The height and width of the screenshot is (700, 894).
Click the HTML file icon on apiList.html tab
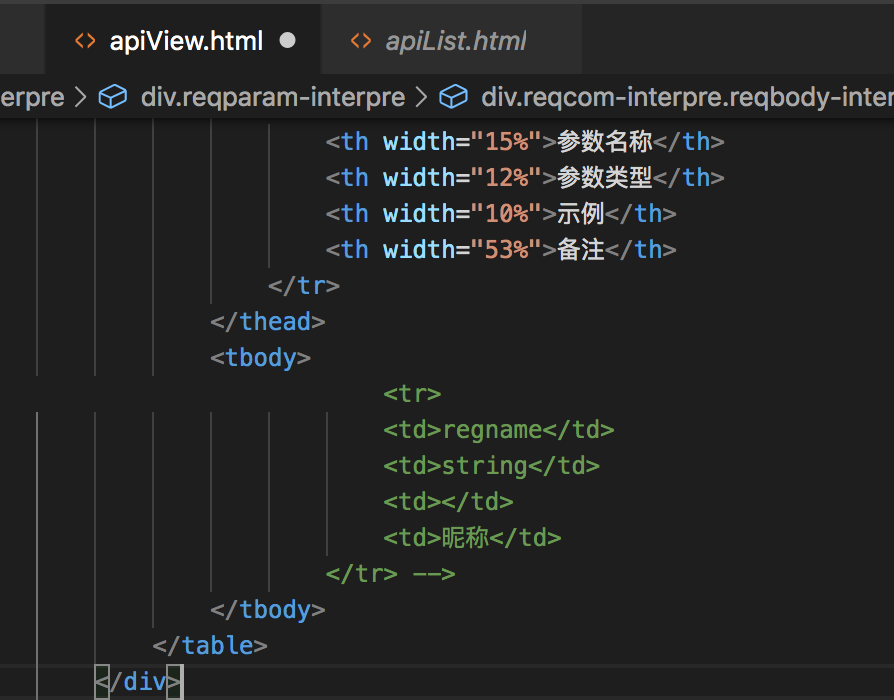pyautogui.click(x=361, y=40)
